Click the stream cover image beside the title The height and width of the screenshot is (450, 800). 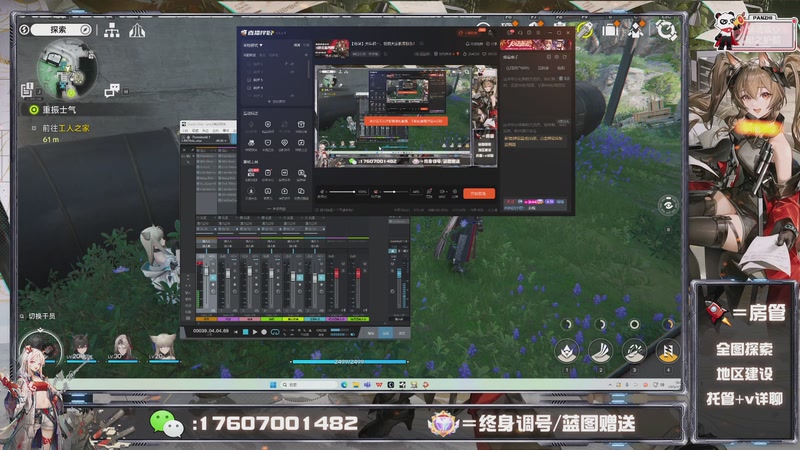(332, 48)
